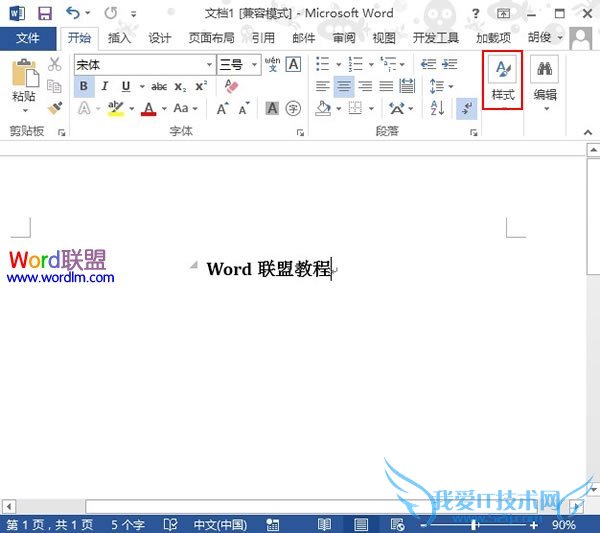Click the macro recording icon in status bar
Image resolution: width=600 pixels, height=533 pixels.
[272, 525]
